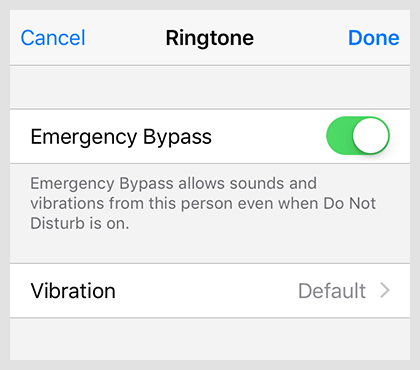Open Vibration settings via chevron arrow
This screenshot has height=370, width=420.
(385, 291)
